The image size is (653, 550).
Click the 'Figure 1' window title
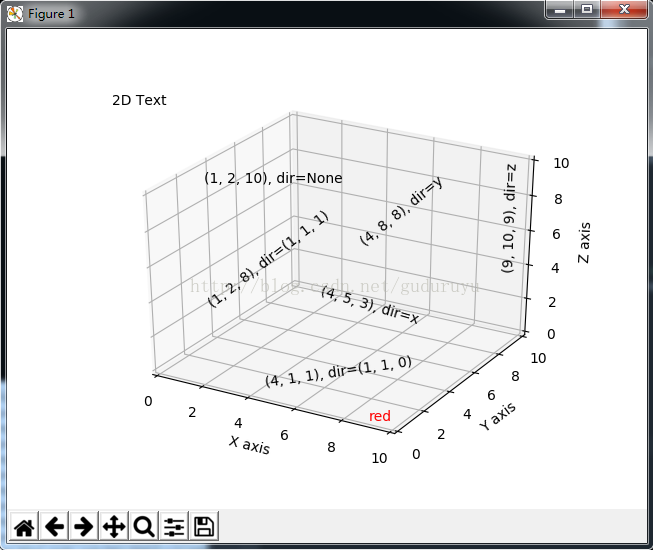click(51, 14)
